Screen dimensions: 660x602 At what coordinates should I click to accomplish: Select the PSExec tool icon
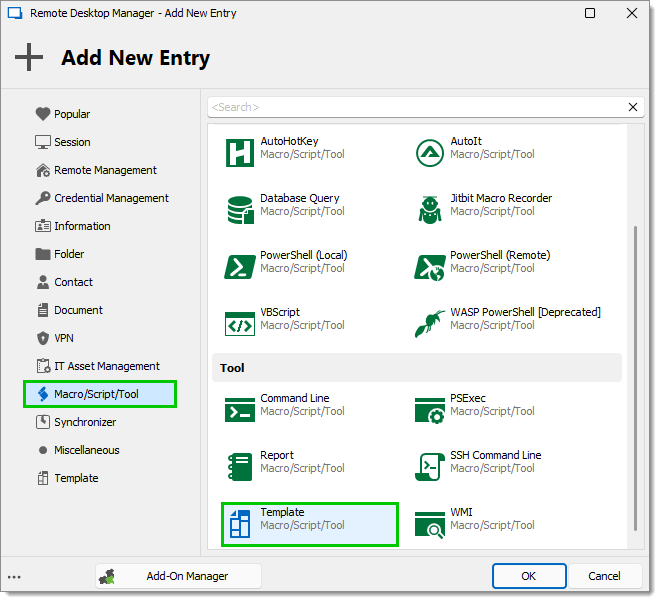tap(429, 410)
